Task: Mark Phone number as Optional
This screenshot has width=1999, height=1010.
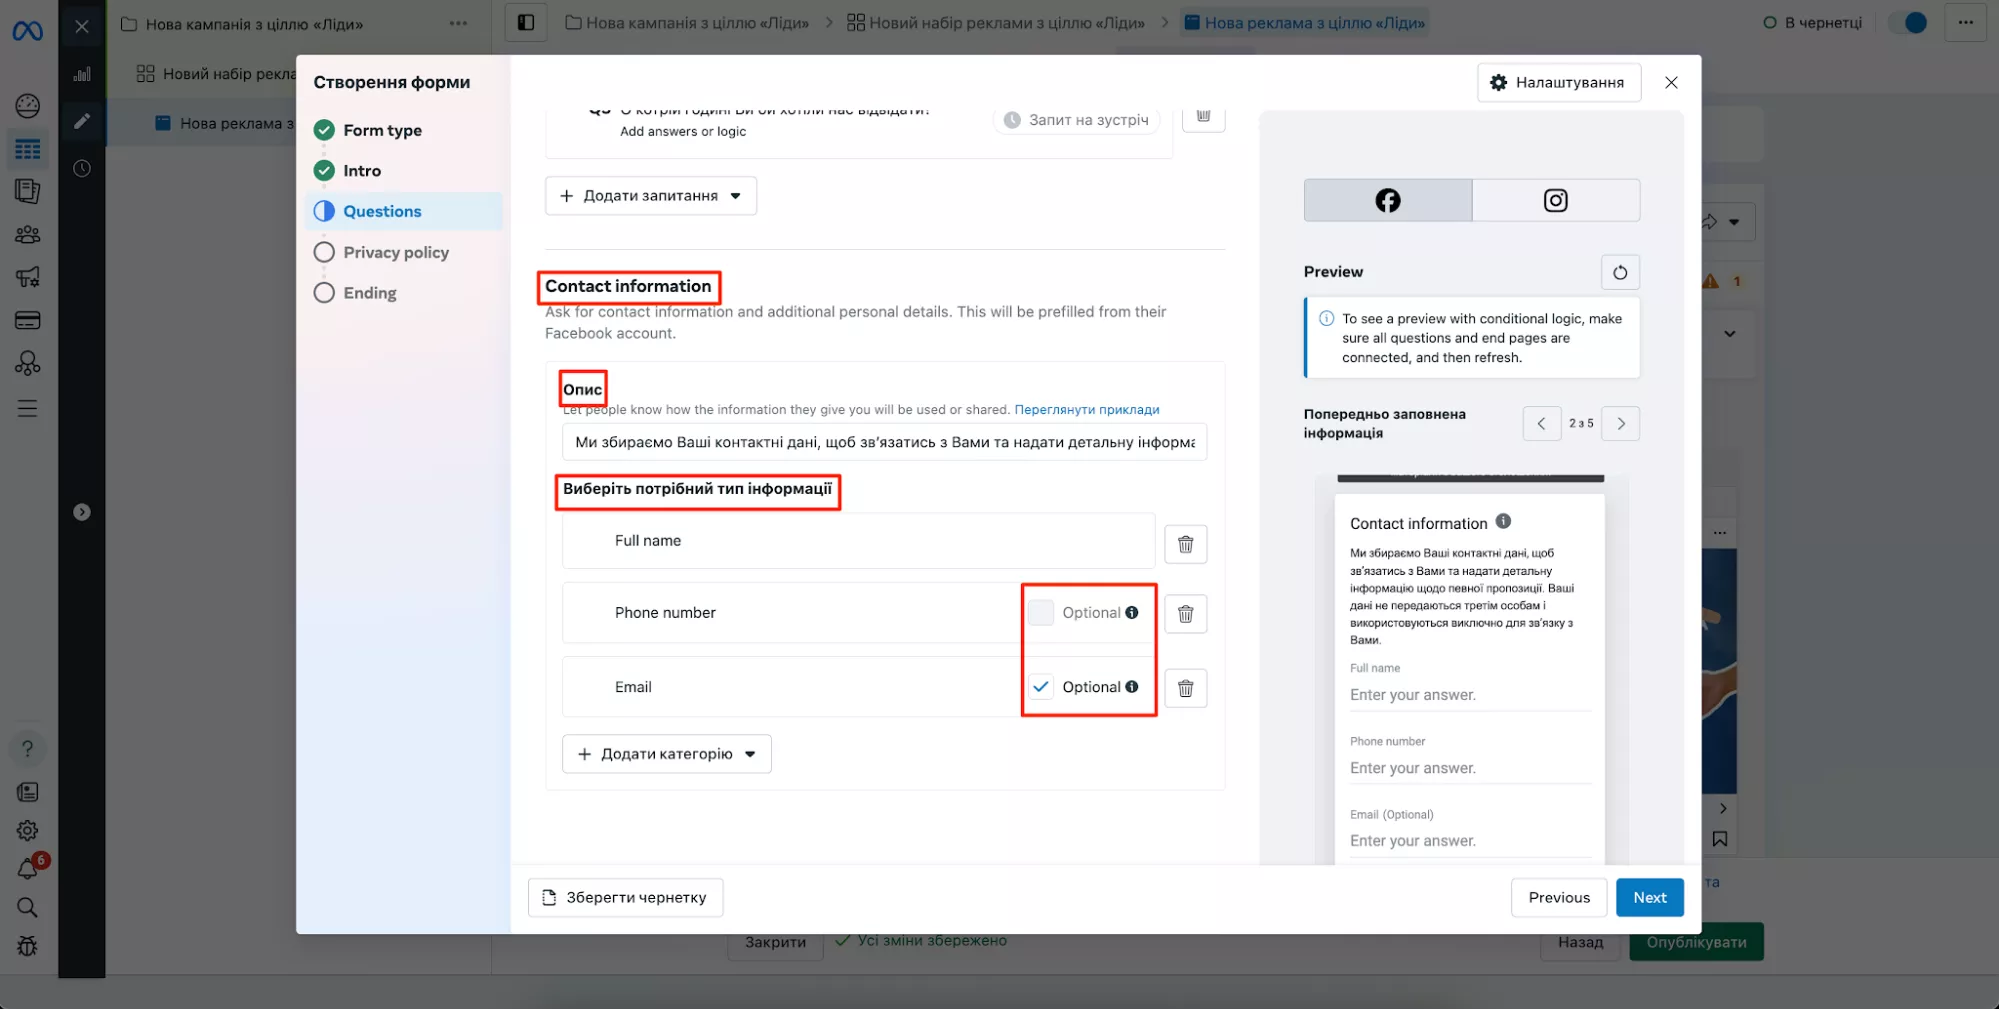Action: coord(1041,613)
